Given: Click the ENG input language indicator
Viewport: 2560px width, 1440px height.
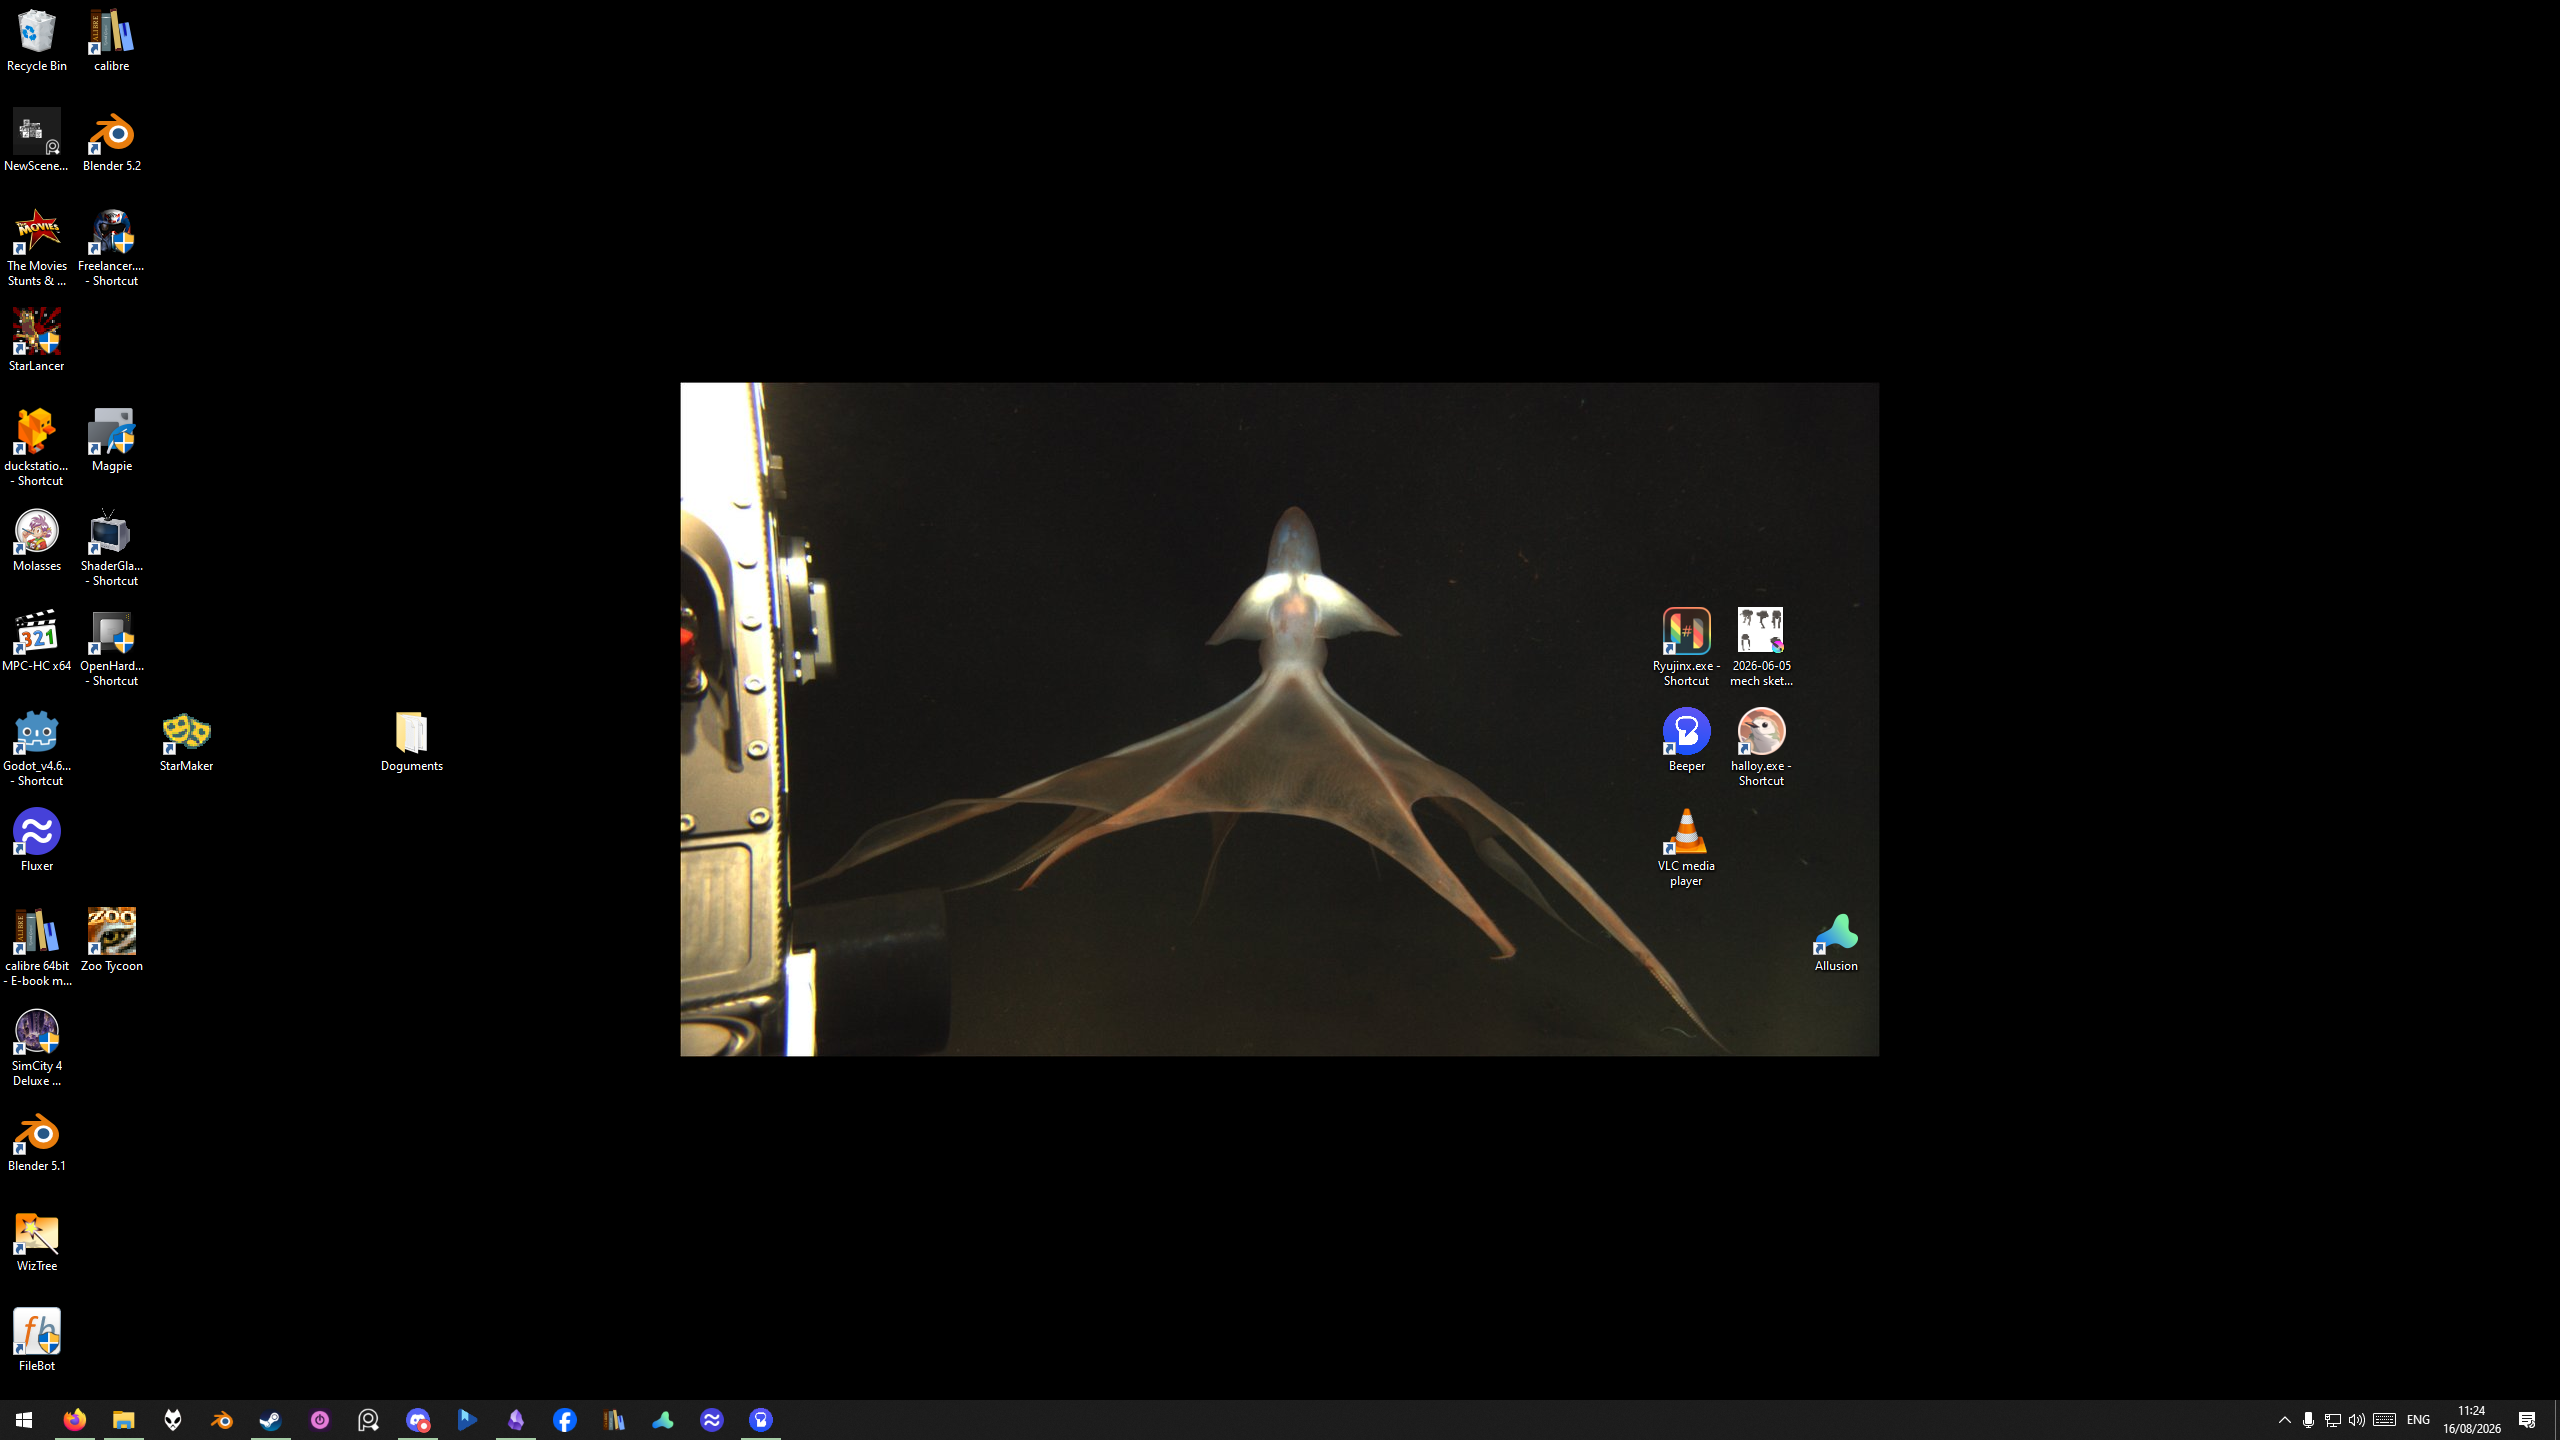Looking at the screenshot, I should (x=2418, y=1420).
